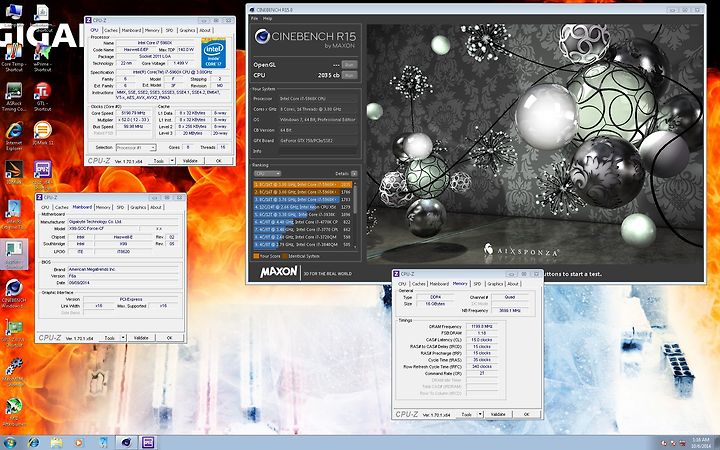Click the system tray clock

[698, 443]
